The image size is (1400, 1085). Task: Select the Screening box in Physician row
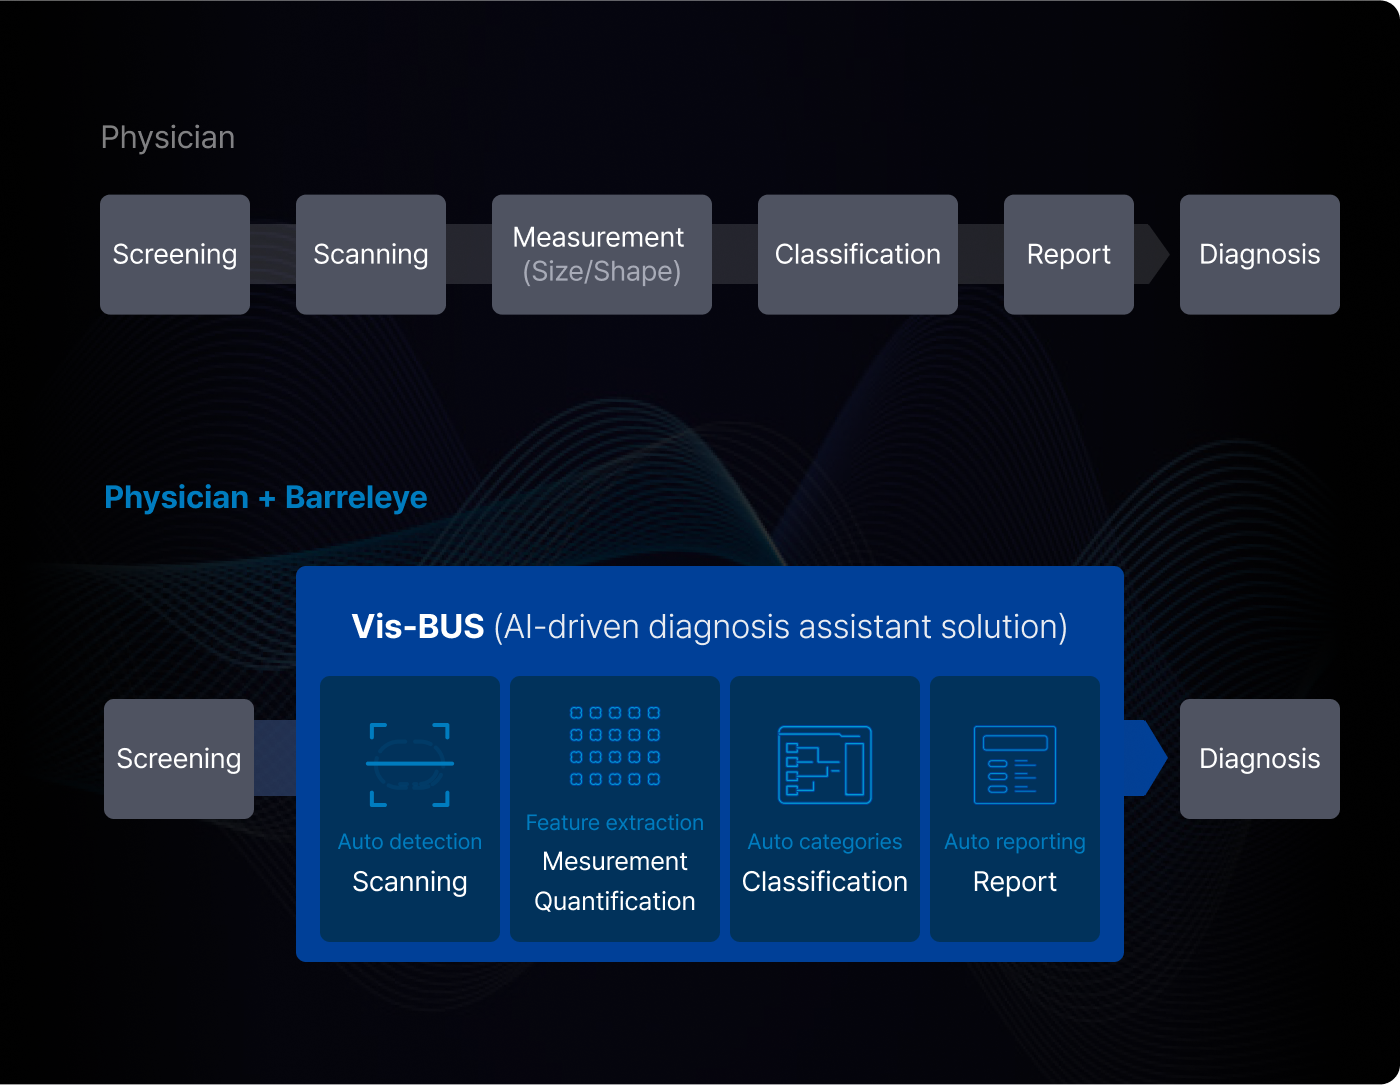[x=175, y=254]
